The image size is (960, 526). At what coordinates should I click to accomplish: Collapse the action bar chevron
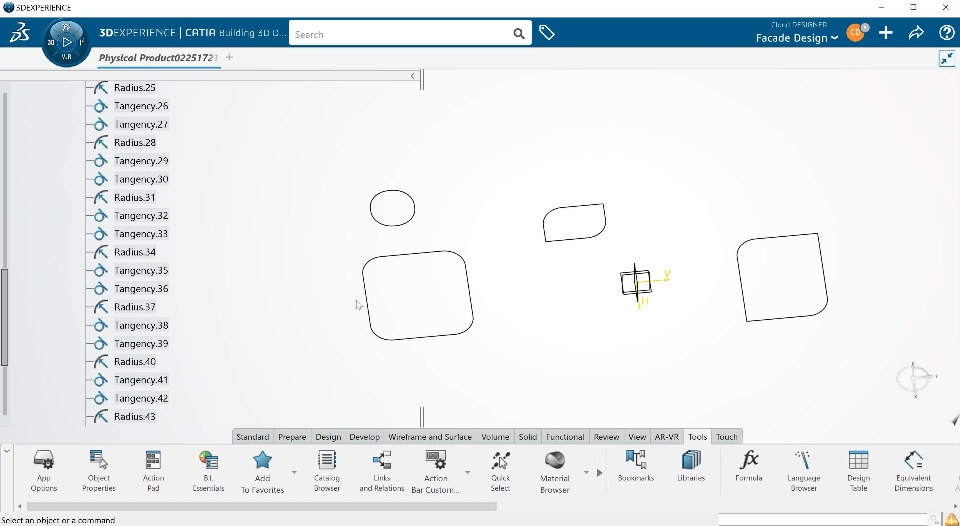pos(7,451)
